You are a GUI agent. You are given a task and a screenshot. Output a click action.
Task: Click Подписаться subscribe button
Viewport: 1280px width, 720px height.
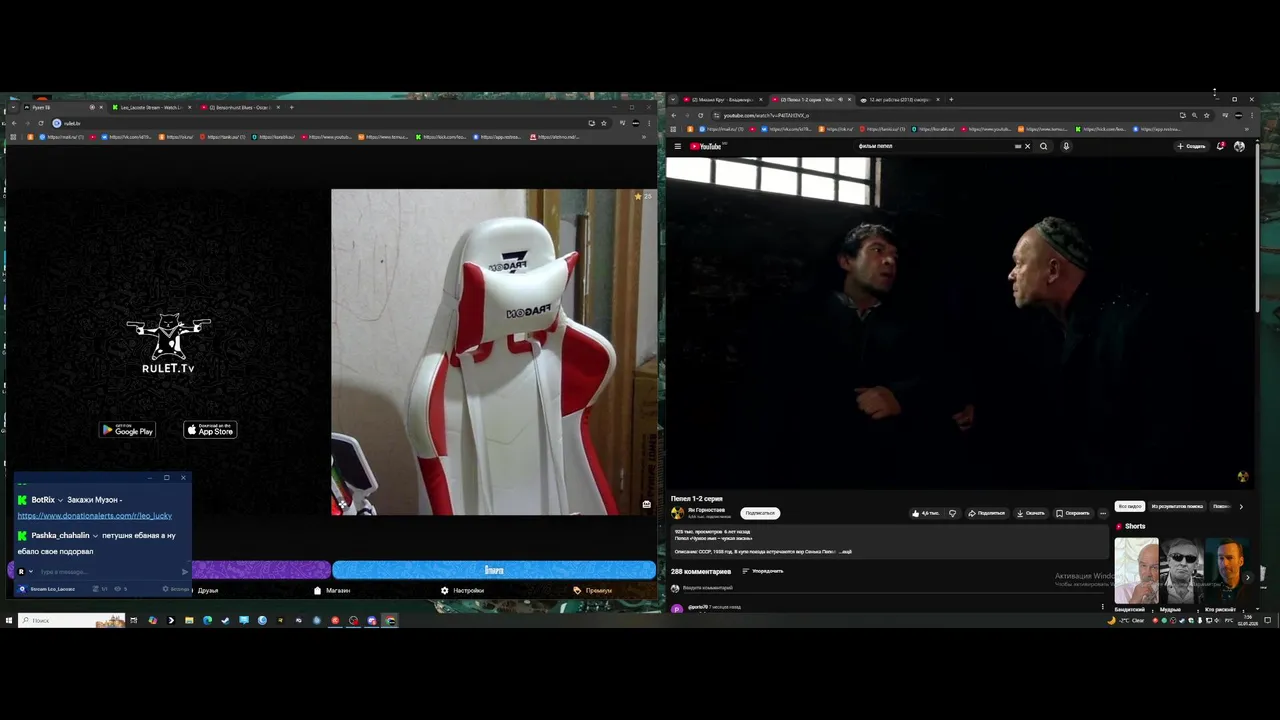(760, 513)
